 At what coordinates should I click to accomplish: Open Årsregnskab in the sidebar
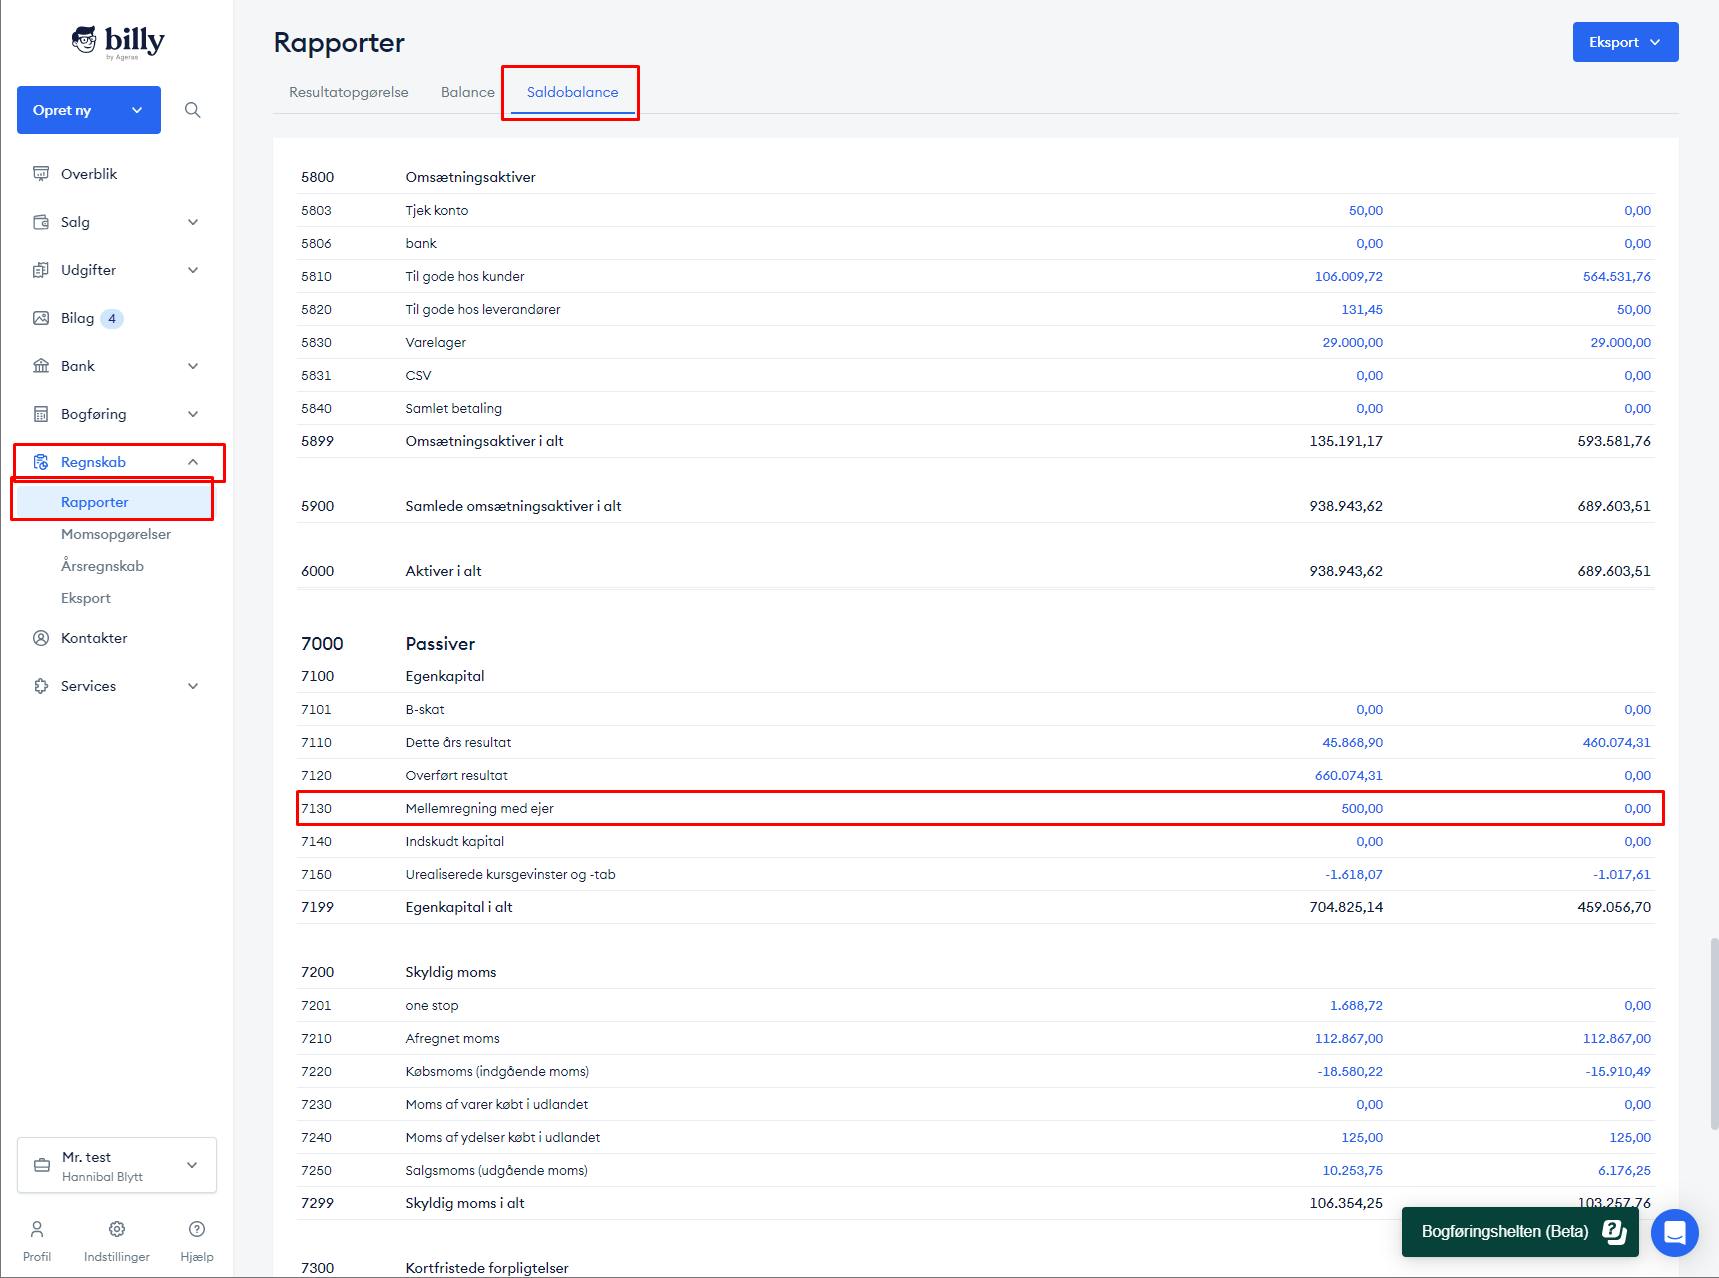102,566
